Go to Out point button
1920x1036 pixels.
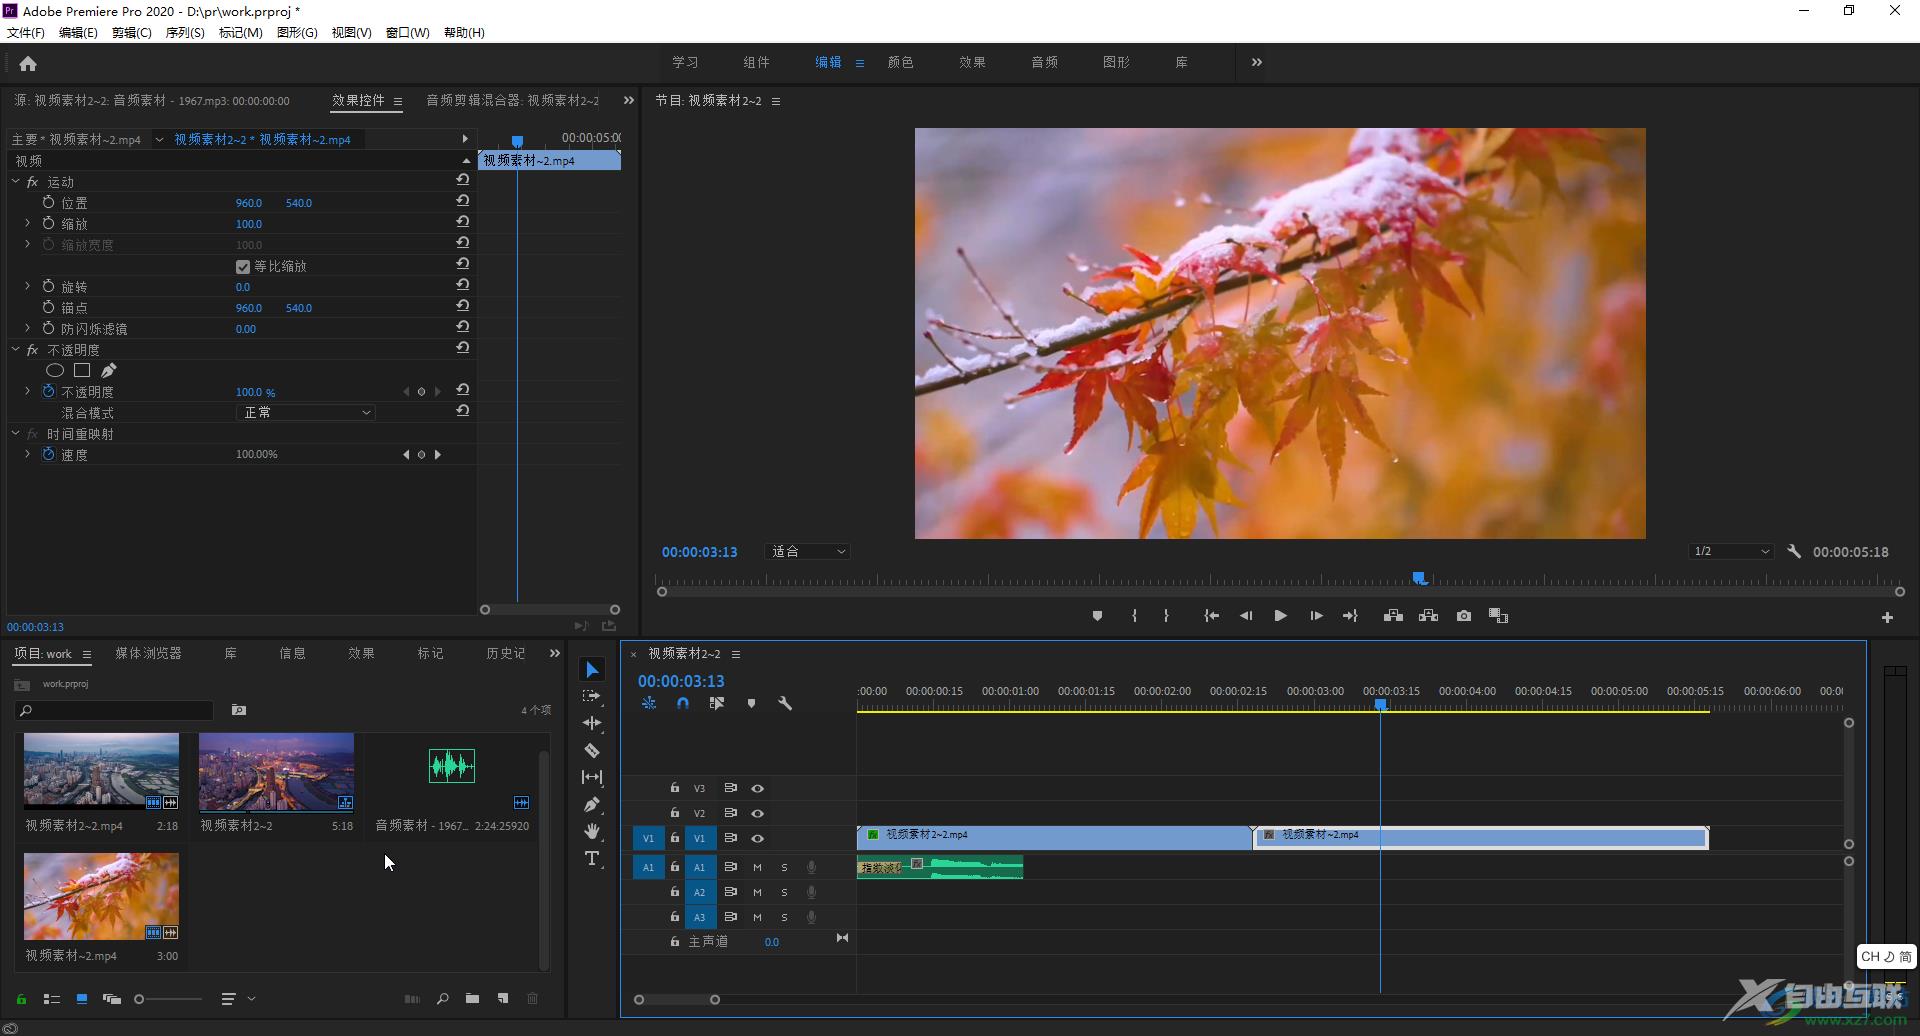coord(1350,616)
